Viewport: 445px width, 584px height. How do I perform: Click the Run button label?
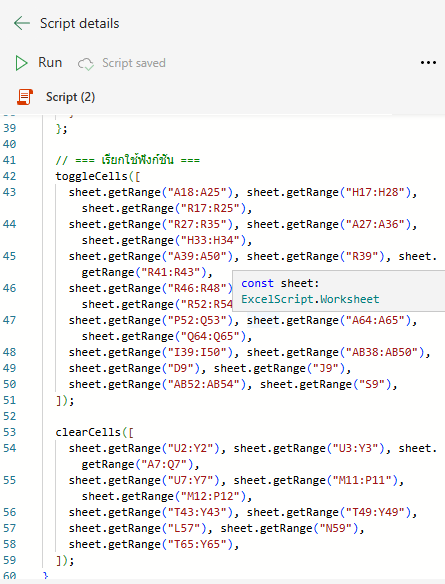(x=50, y=63)
